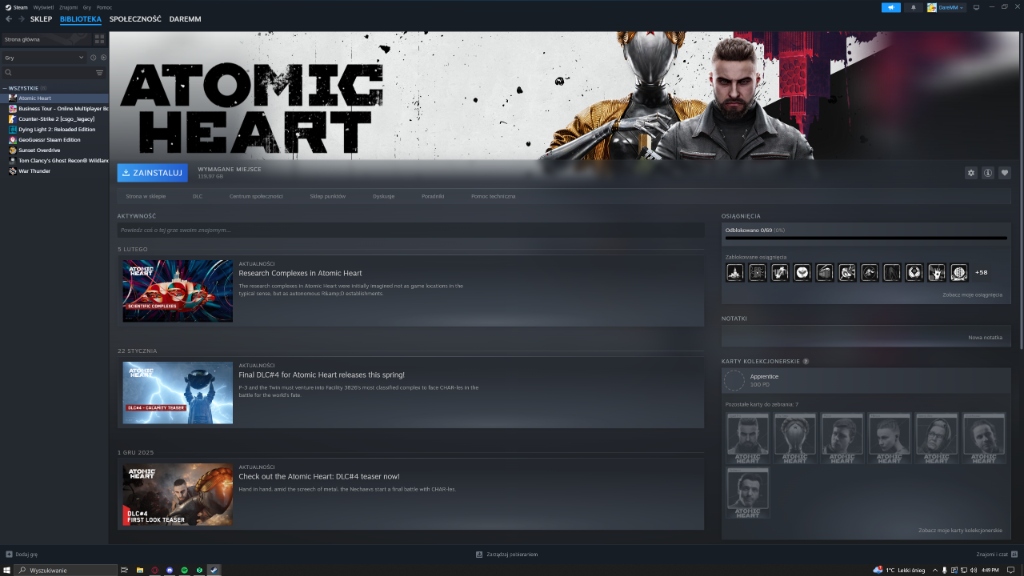Open Centrum społeczności
Image resolution: width=1024 pixels, height=576 pixels.
256,196
